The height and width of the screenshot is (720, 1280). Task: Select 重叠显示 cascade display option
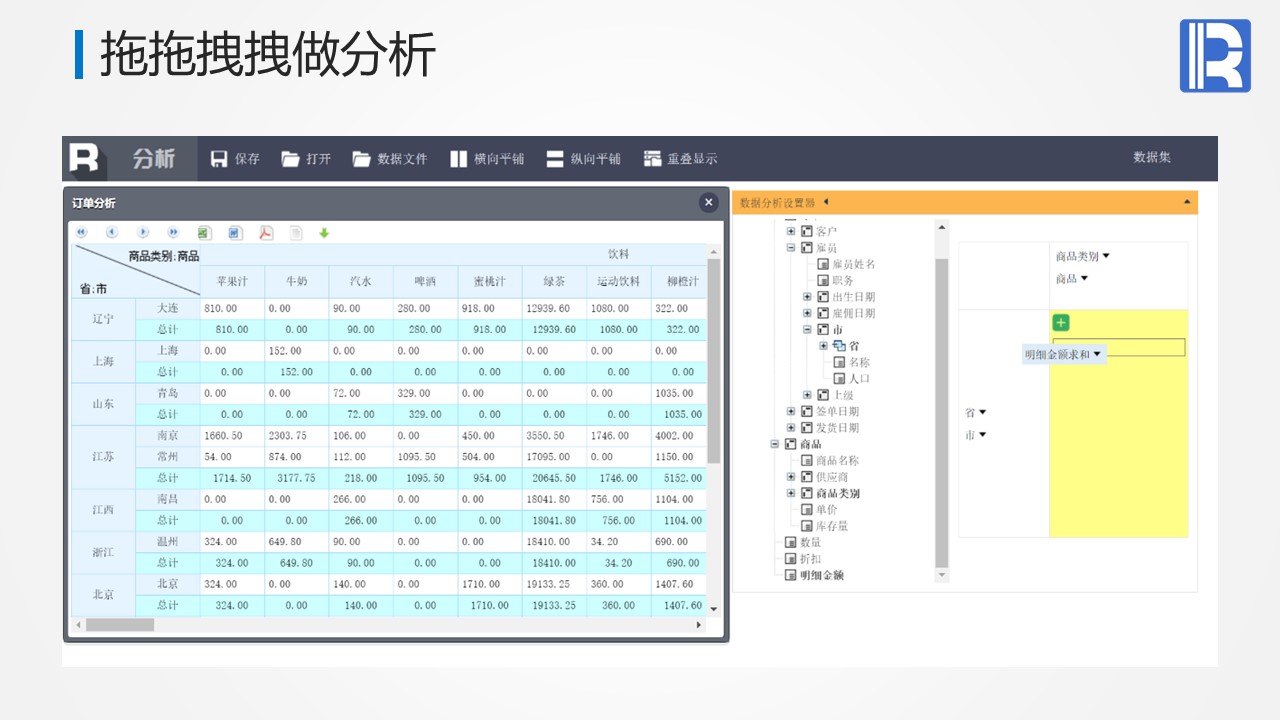(x=680, y=159)
